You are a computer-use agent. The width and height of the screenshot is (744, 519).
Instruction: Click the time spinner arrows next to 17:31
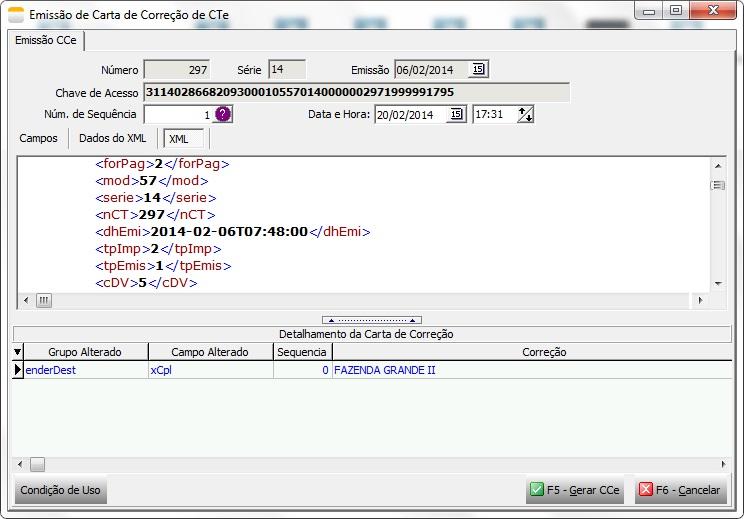(525, 114)
